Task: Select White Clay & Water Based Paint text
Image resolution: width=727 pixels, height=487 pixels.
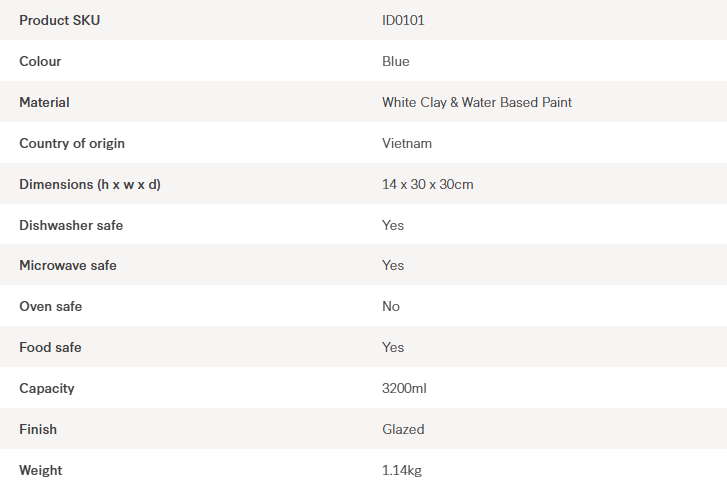Action: 477,102
